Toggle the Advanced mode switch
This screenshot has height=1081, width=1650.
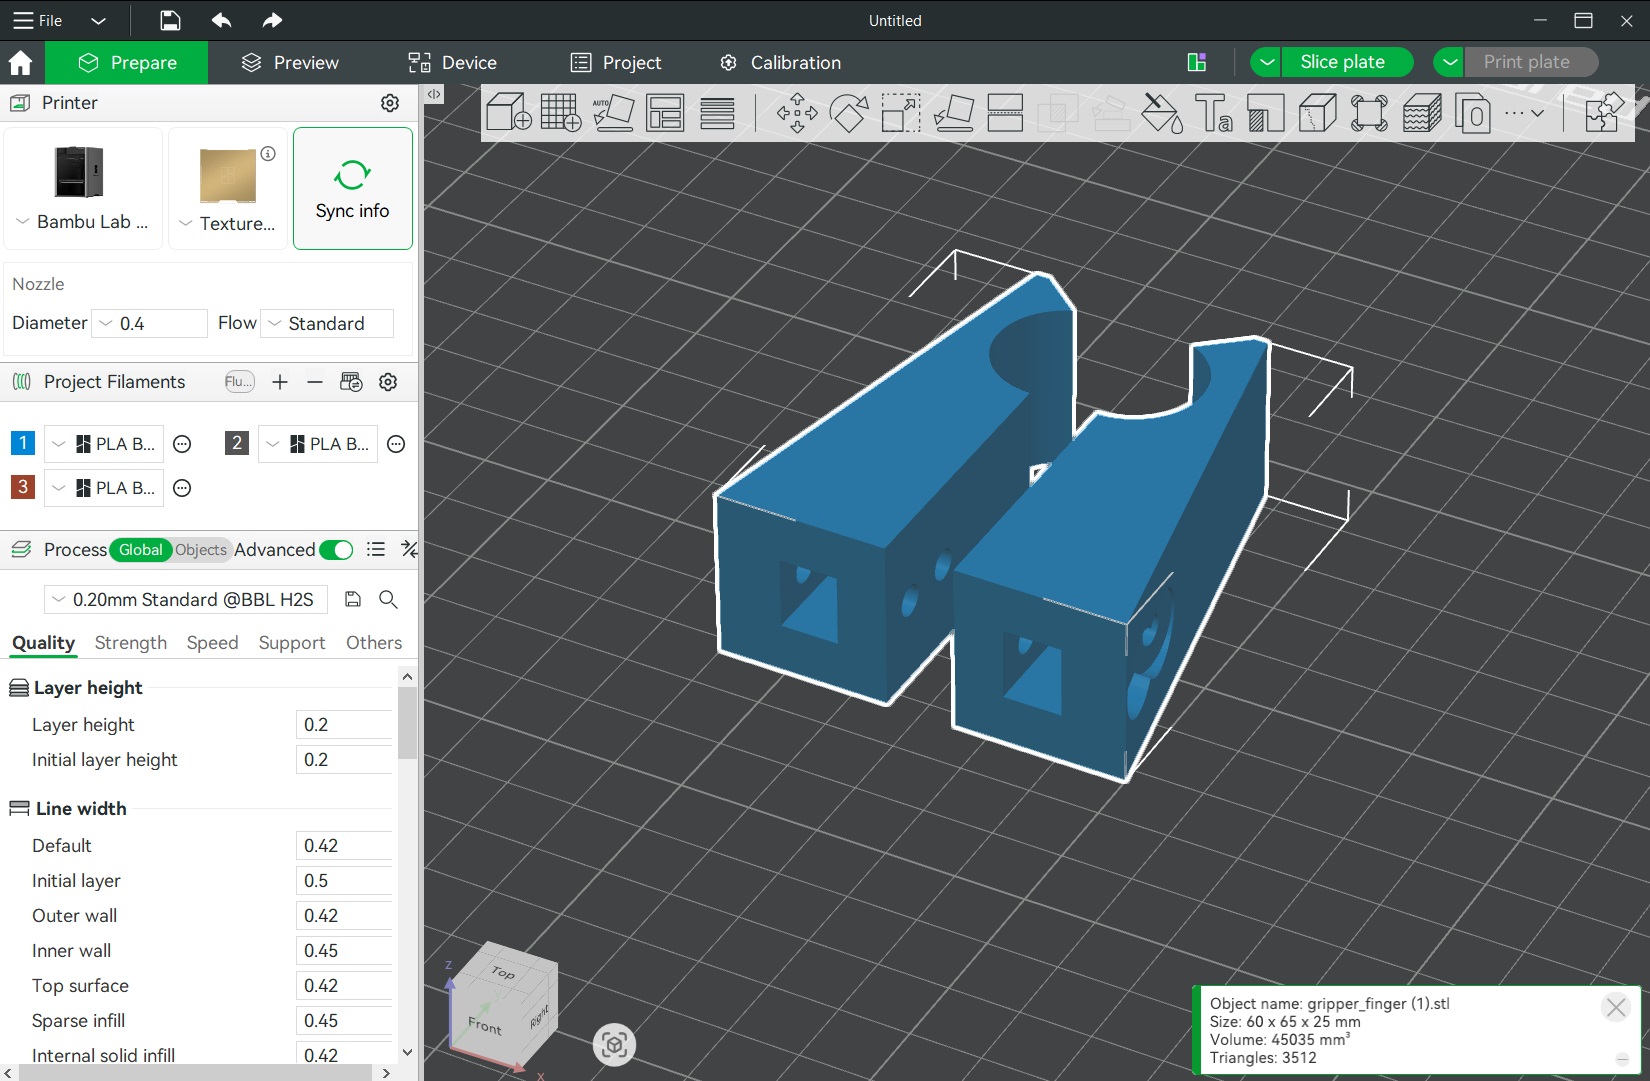(x=336, y=550)
